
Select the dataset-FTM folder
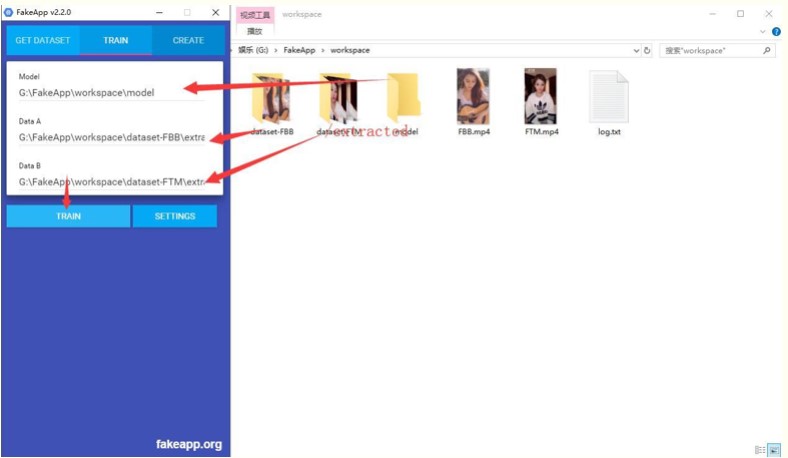point(339,104)
